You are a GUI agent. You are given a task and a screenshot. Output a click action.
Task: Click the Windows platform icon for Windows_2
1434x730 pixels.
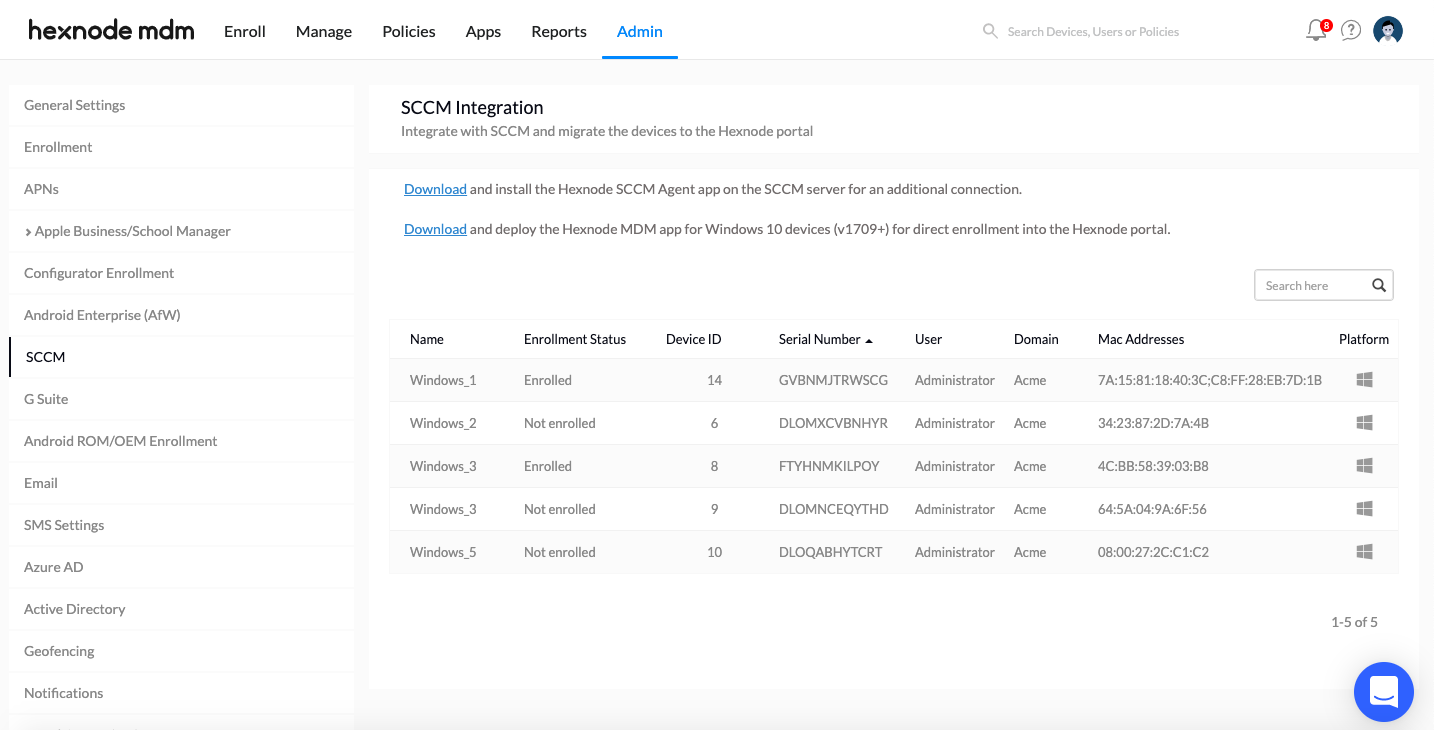[1364, 423]
